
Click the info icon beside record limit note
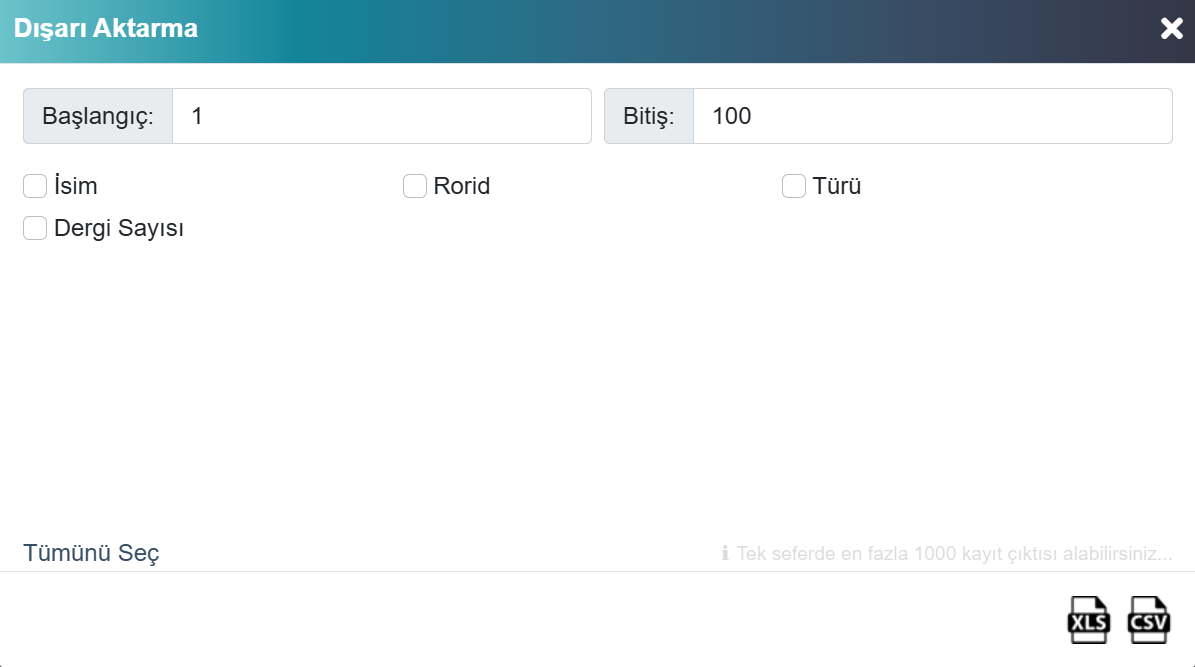[725, 553]
